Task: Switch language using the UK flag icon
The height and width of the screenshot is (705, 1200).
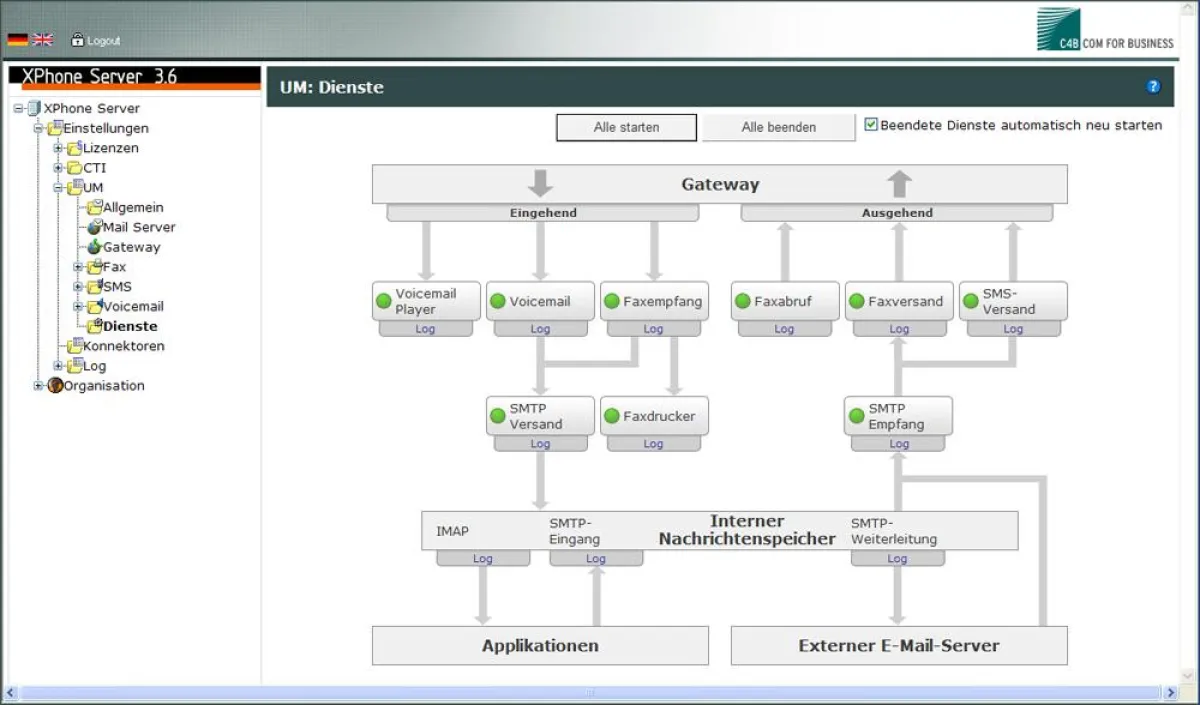Action: [x=43, y=40]
